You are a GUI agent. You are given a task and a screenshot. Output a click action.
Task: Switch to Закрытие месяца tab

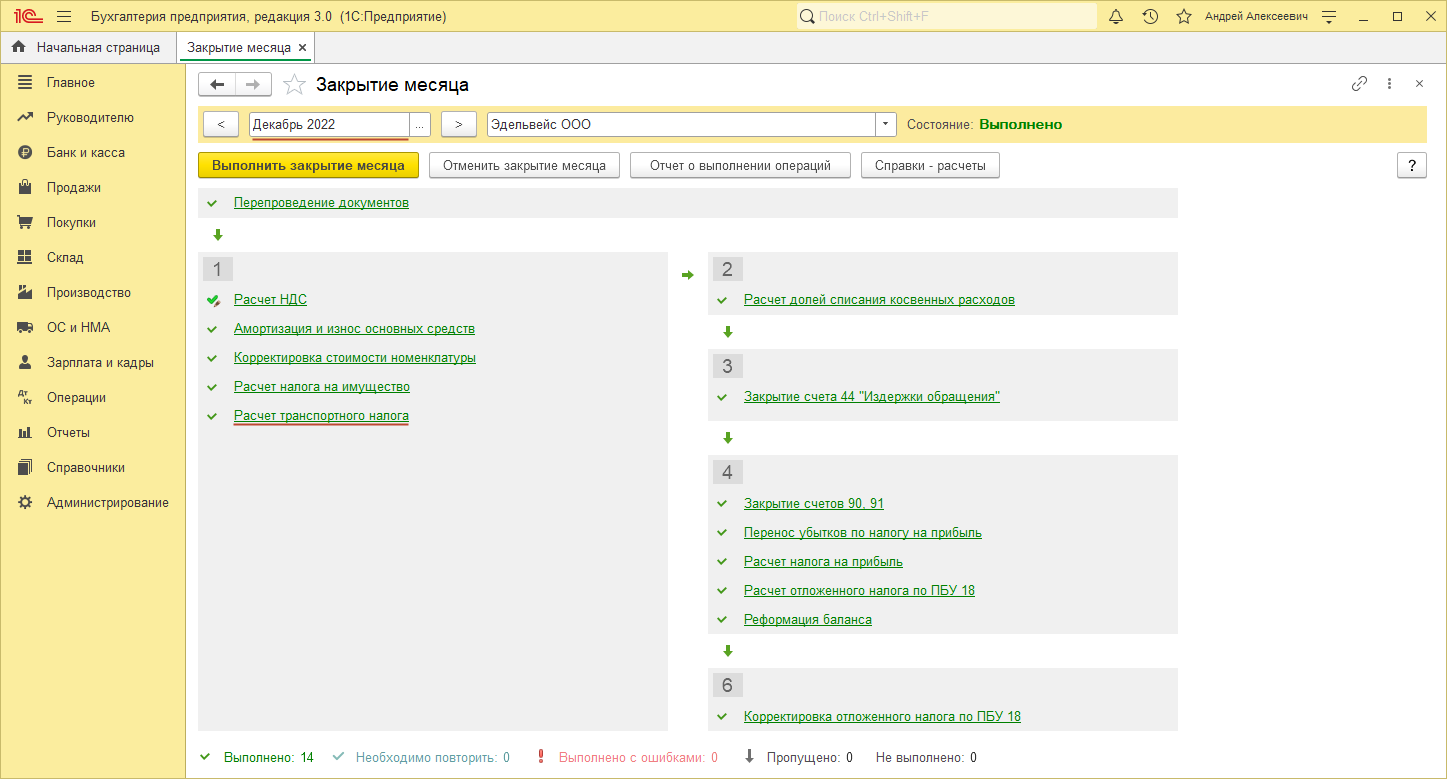point(239,47)
